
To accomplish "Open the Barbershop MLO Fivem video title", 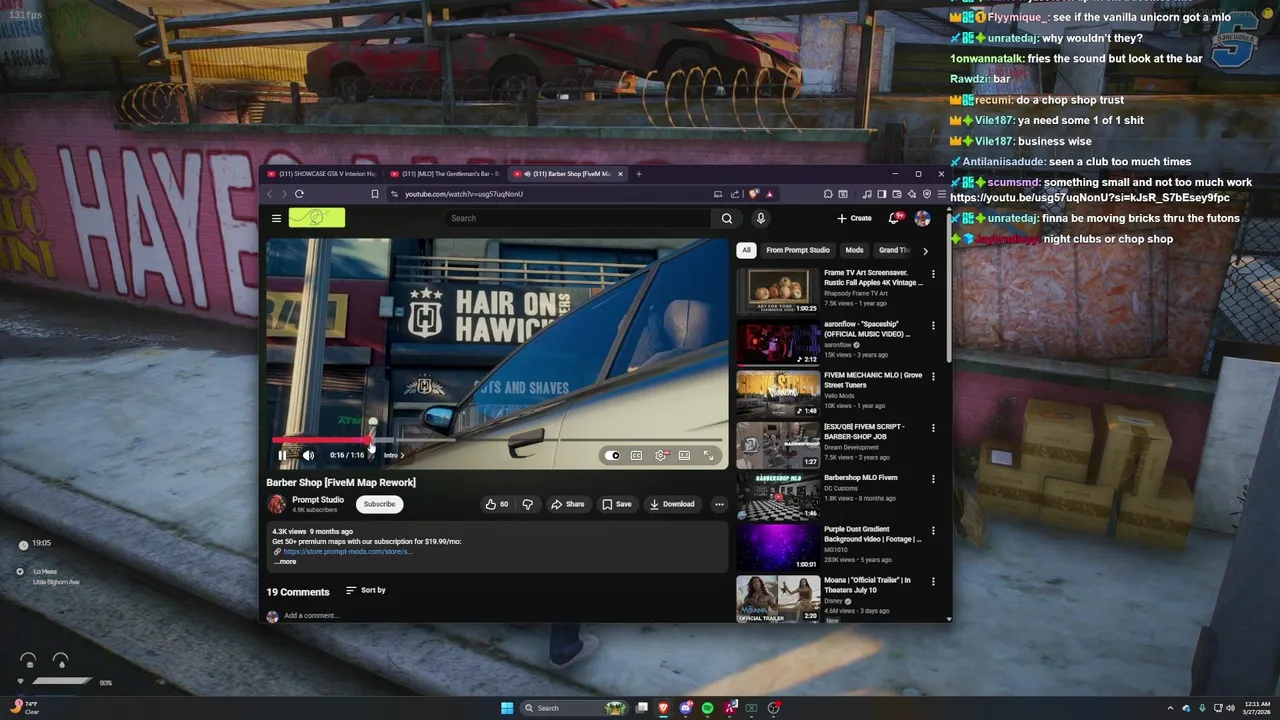I will click(x=861, y=478).
